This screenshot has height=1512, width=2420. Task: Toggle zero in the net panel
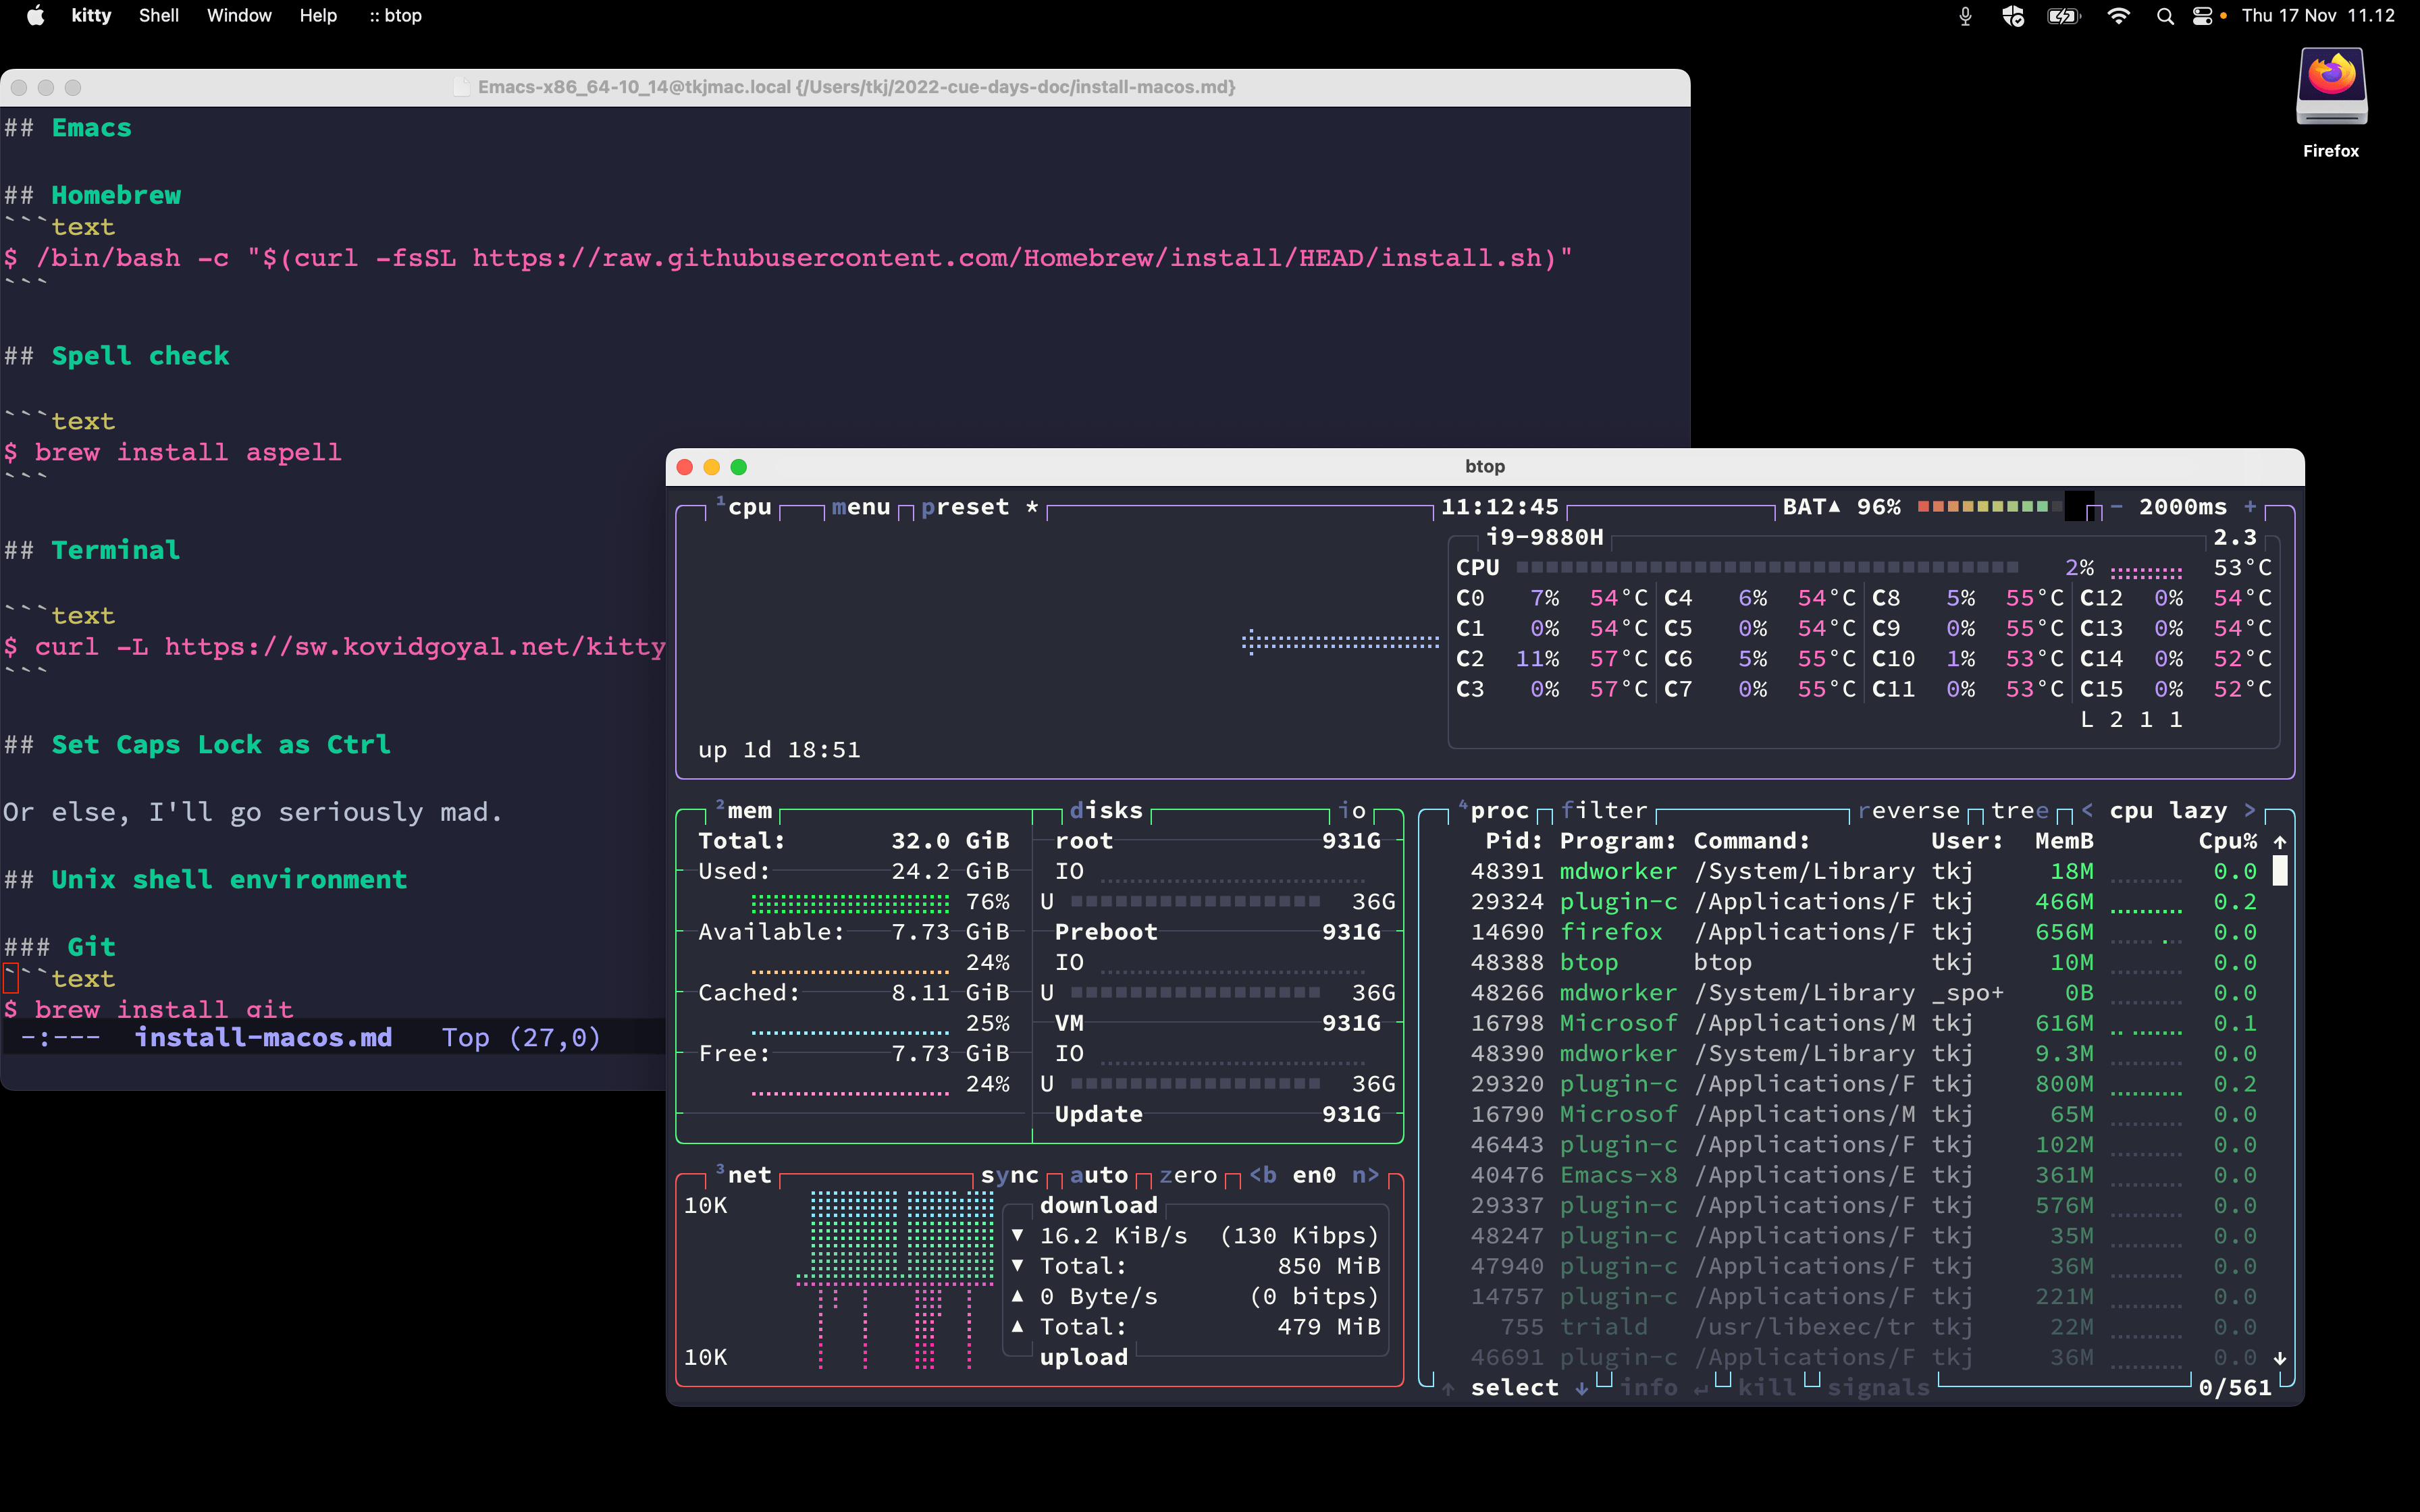1190,1175
